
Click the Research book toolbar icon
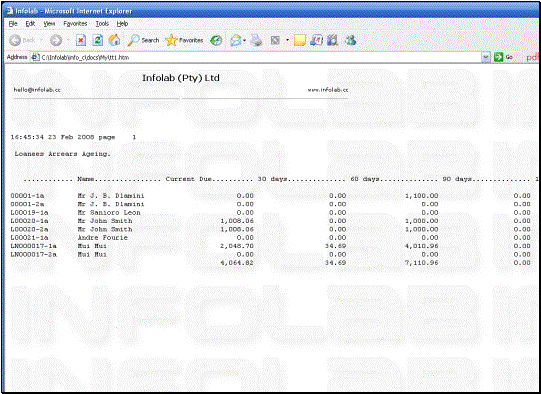click(x=332, y=40)
